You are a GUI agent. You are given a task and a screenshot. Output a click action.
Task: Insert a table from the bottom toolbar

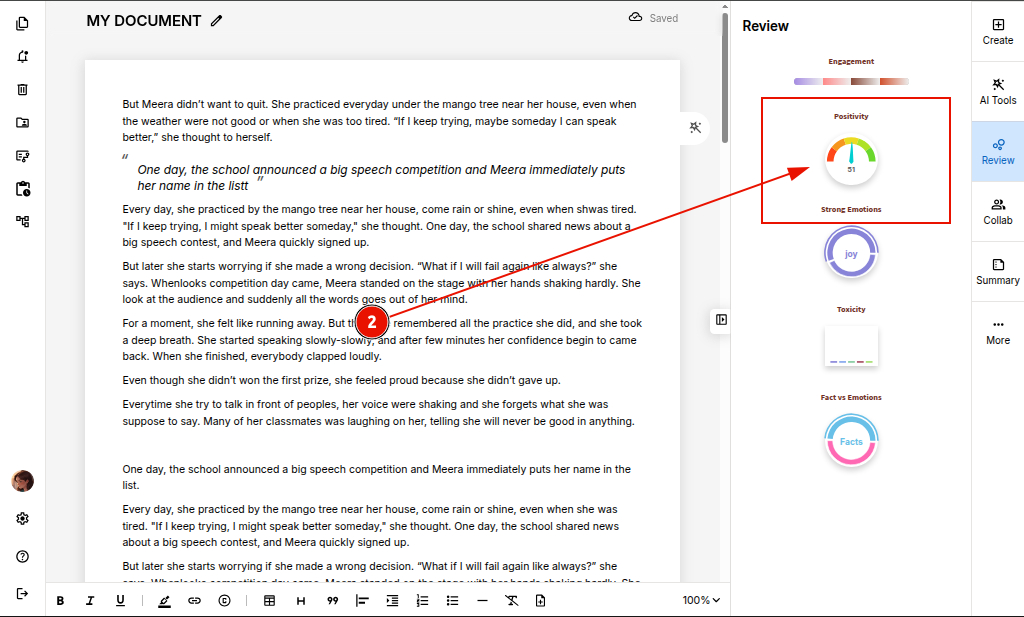269,601
